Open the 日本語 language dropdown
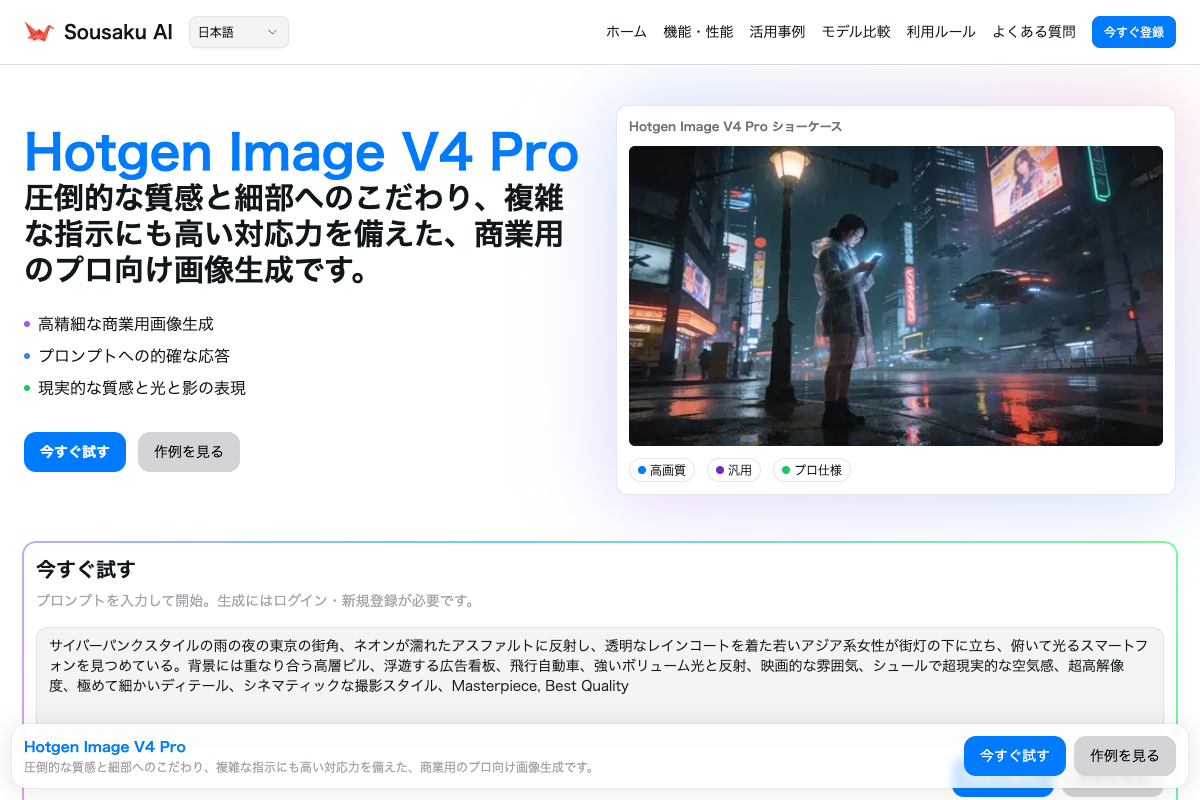Image resolution: width=1200 pixels, height=800 pixels. pos(238,32)
